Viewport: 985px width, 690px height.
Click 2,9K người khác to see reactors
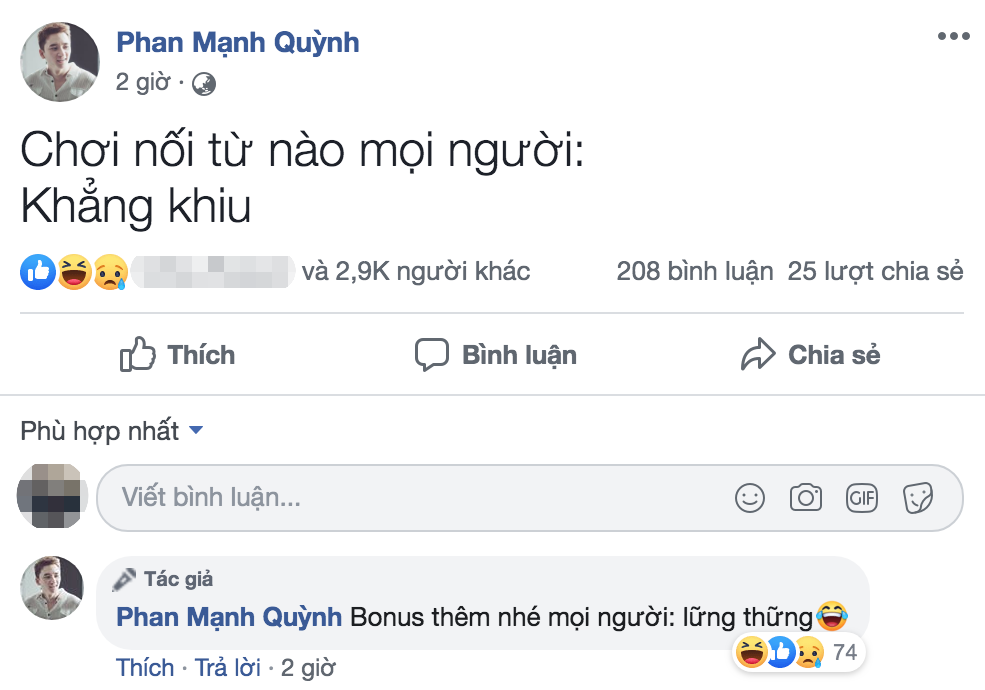tap(420, 271)
